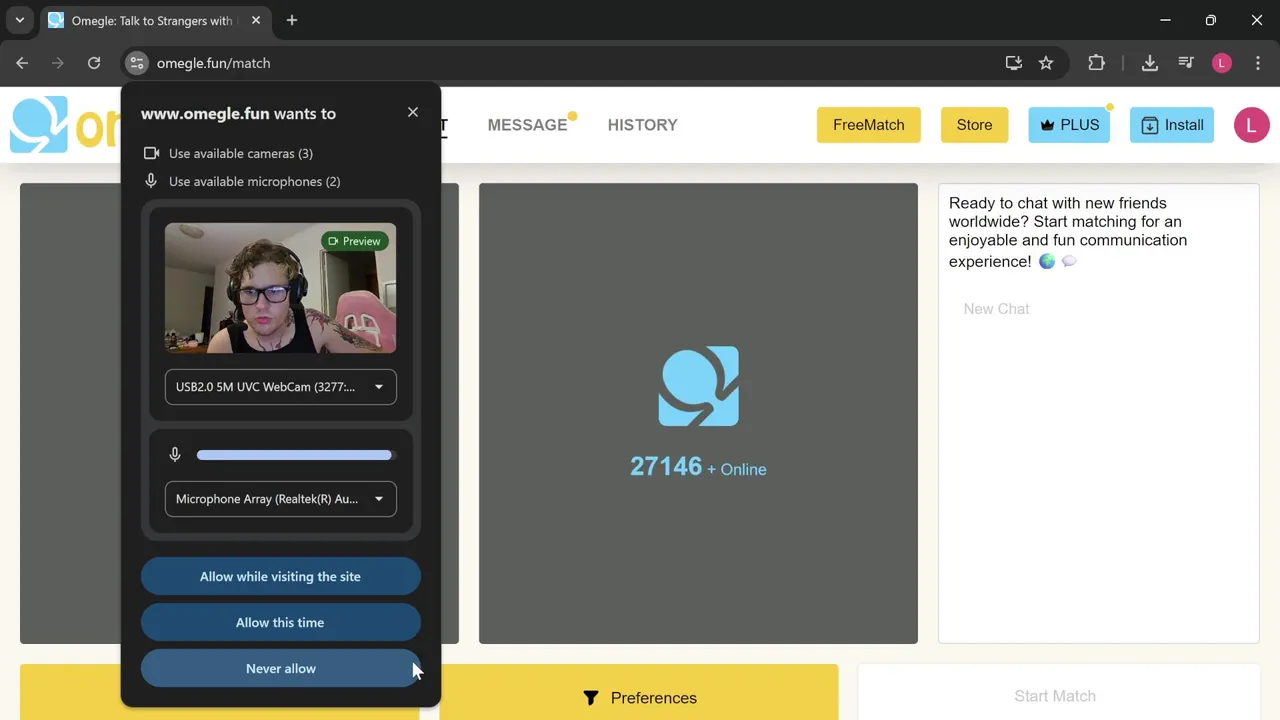Click the Install button
The height and width of the screenshot is (720, 1280).
[1171, 125]
